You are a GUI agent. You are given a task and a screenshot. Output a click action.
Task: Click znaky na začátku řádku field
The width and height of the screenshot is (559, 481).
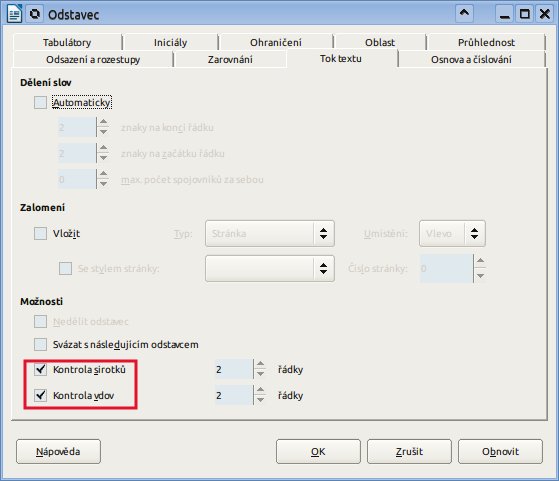click(x=77, y=153)
